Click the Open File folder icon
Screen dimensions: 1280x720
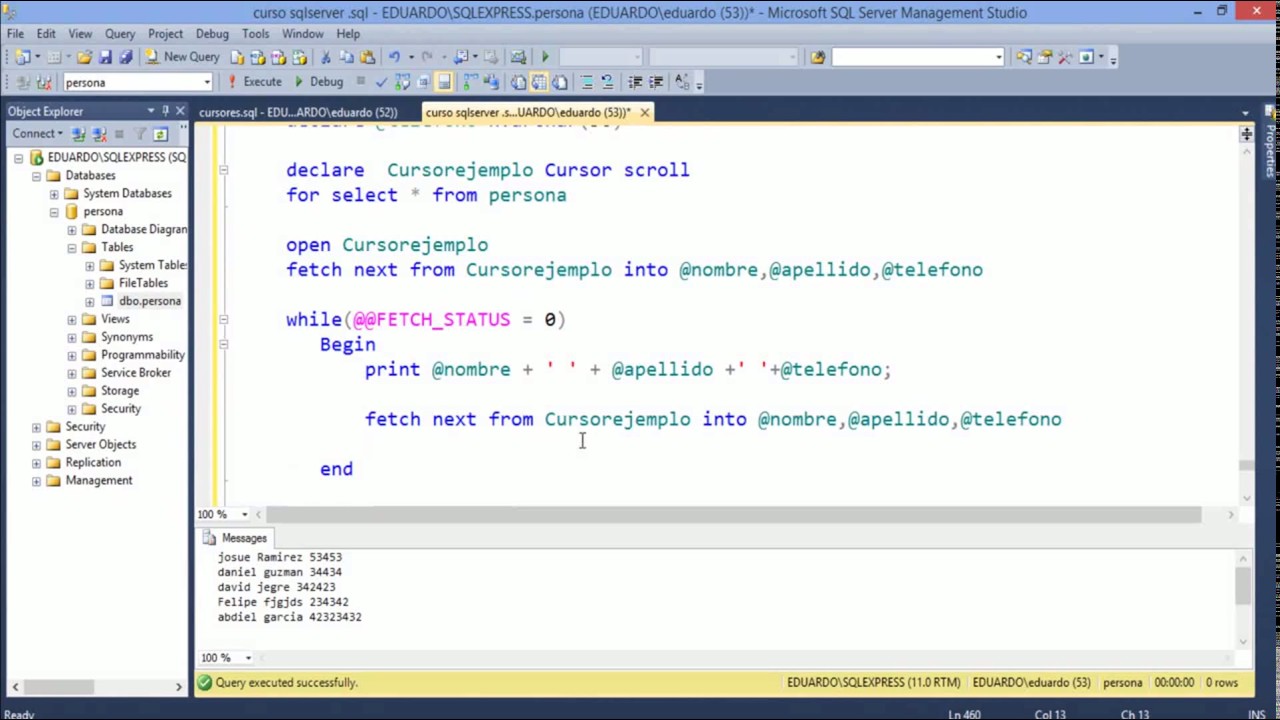84,57
